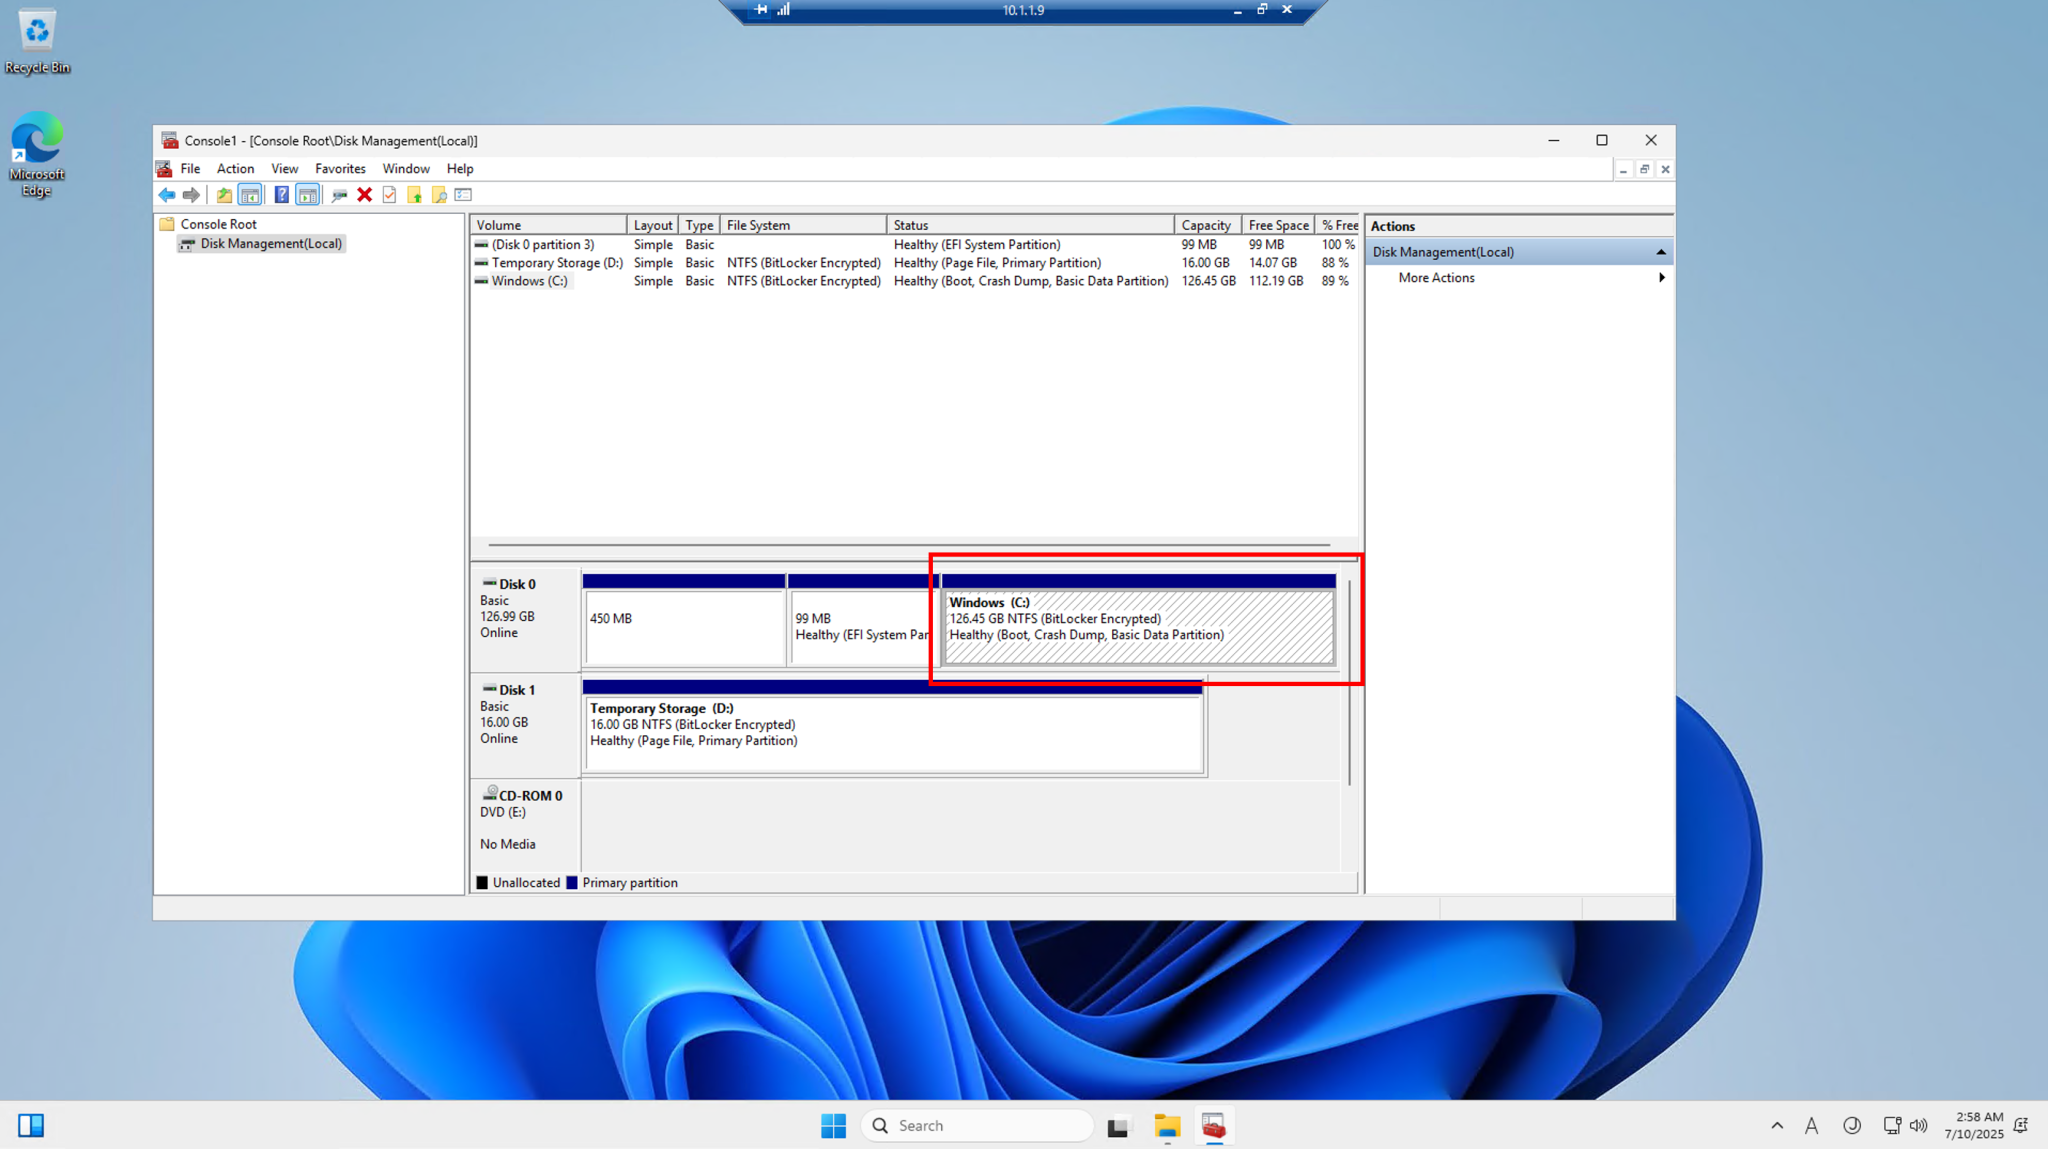Image resolution: width=2048 pixels, height=1149 pixels.
Task: Click the Rescan Disks computer icon
Action: 339,195
